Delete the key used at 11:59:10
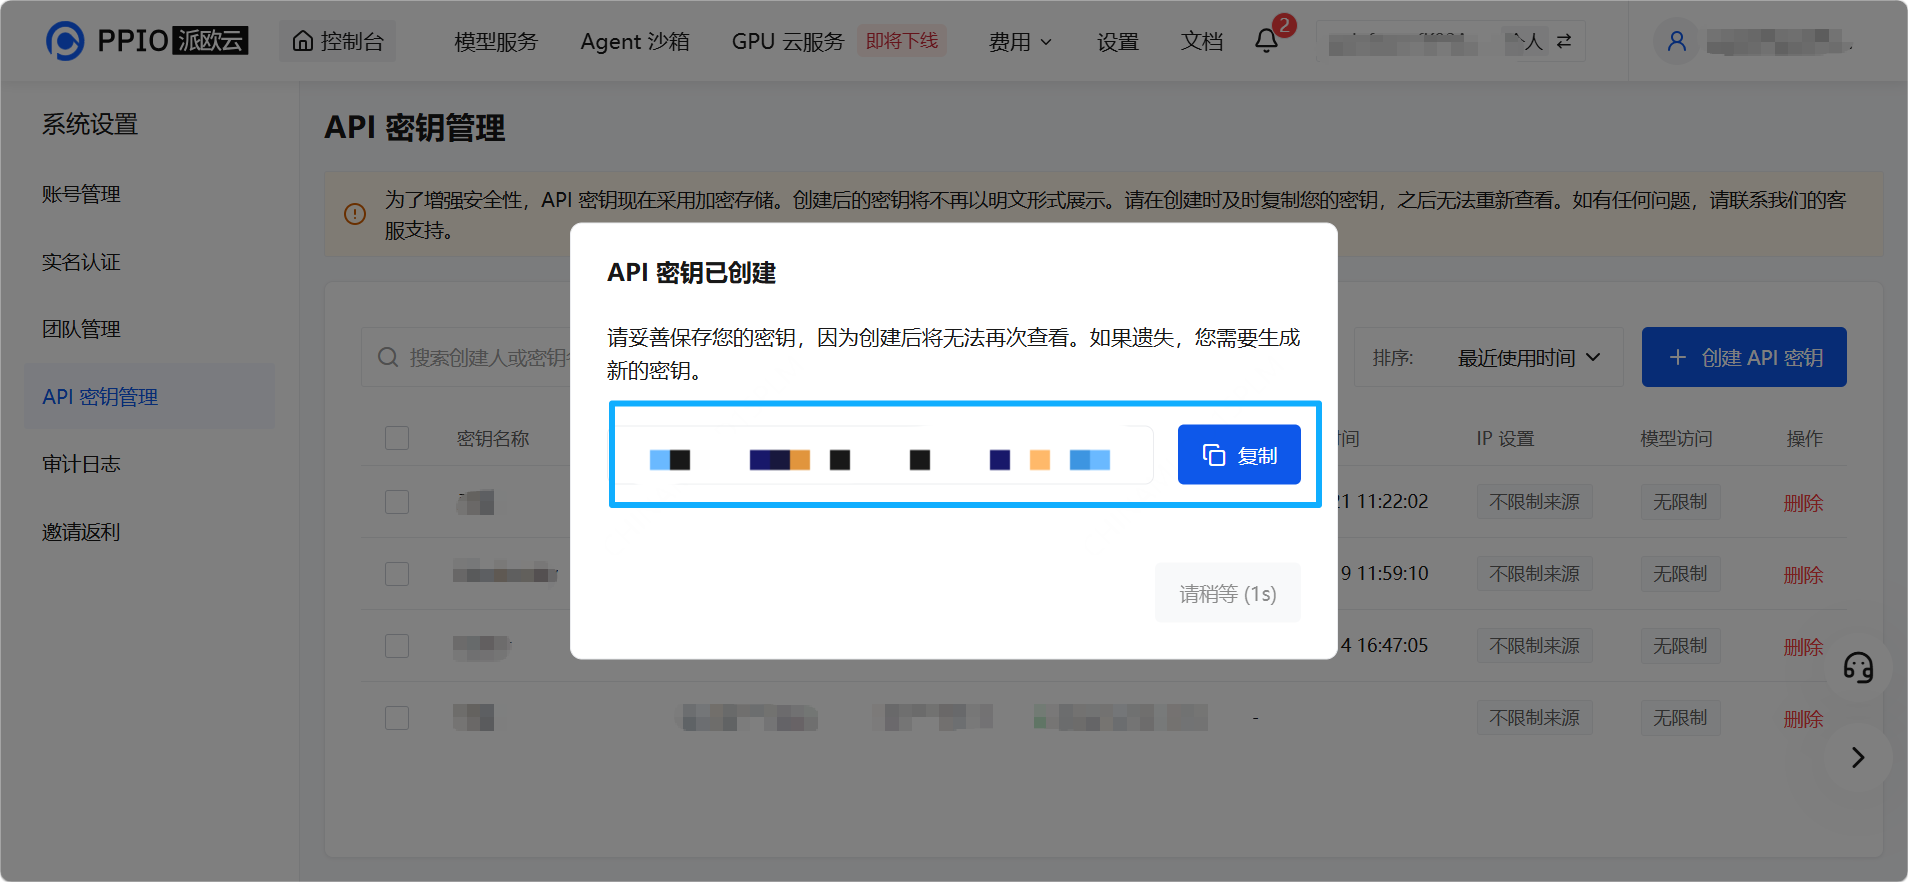1908x882 pixels. point(1803,575)
